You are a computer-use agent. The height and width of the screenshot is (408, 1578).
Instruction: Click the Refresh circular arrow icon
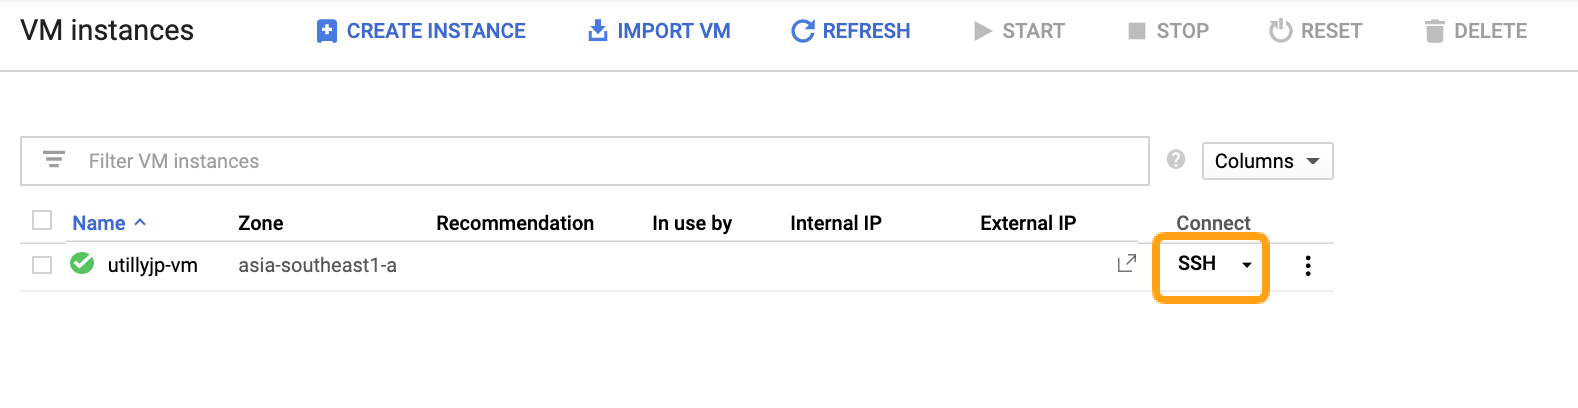[x=802, y=31]
